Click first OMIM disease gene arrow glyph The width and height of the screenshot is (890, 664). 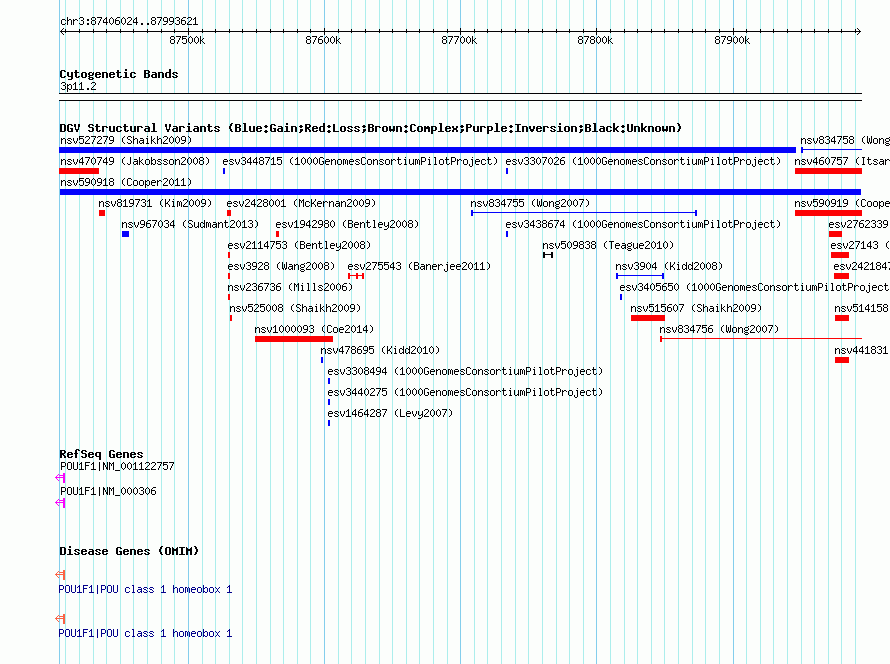tap(60, 575)
